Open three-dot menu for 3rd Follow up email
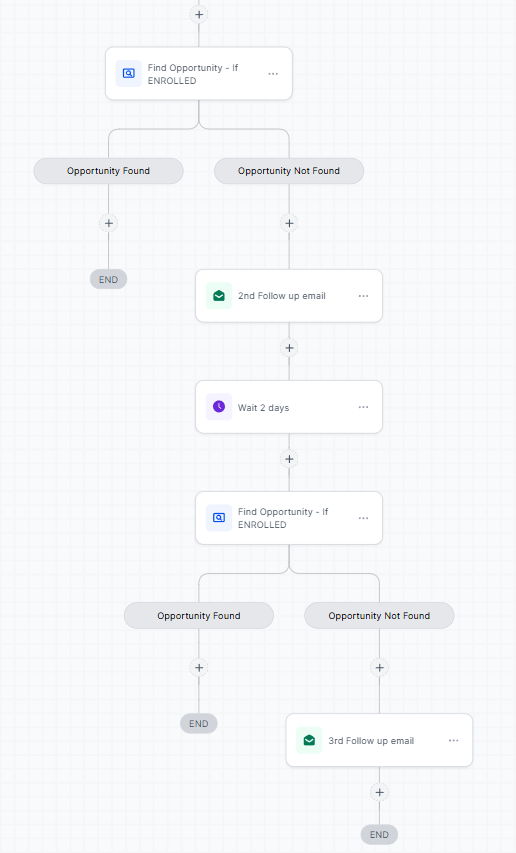Image resolution: width=516 pixels, height=853 pixels. click(453, 740)
